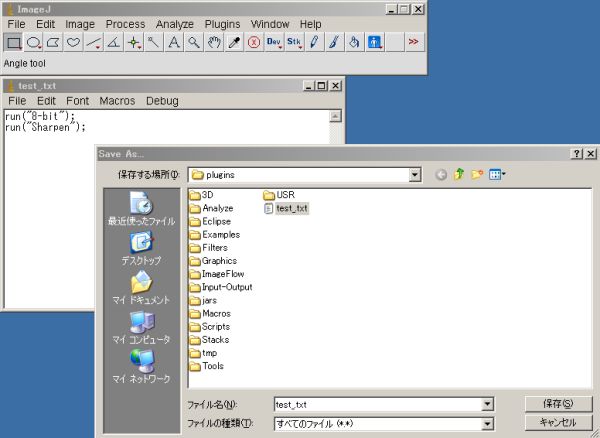Select the tmp folder
Viewport: 600px width, 438px height.
[203, 353]
